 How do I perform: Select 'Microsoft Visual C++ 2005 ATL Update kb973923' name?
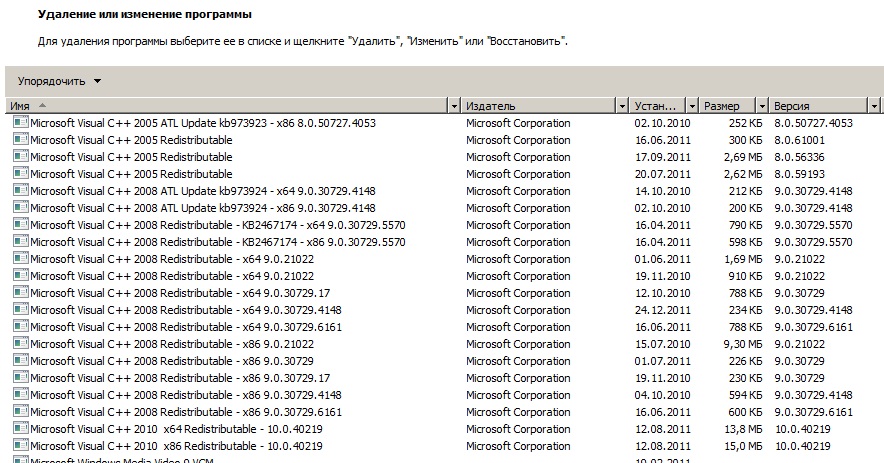(x=203, y=123)
